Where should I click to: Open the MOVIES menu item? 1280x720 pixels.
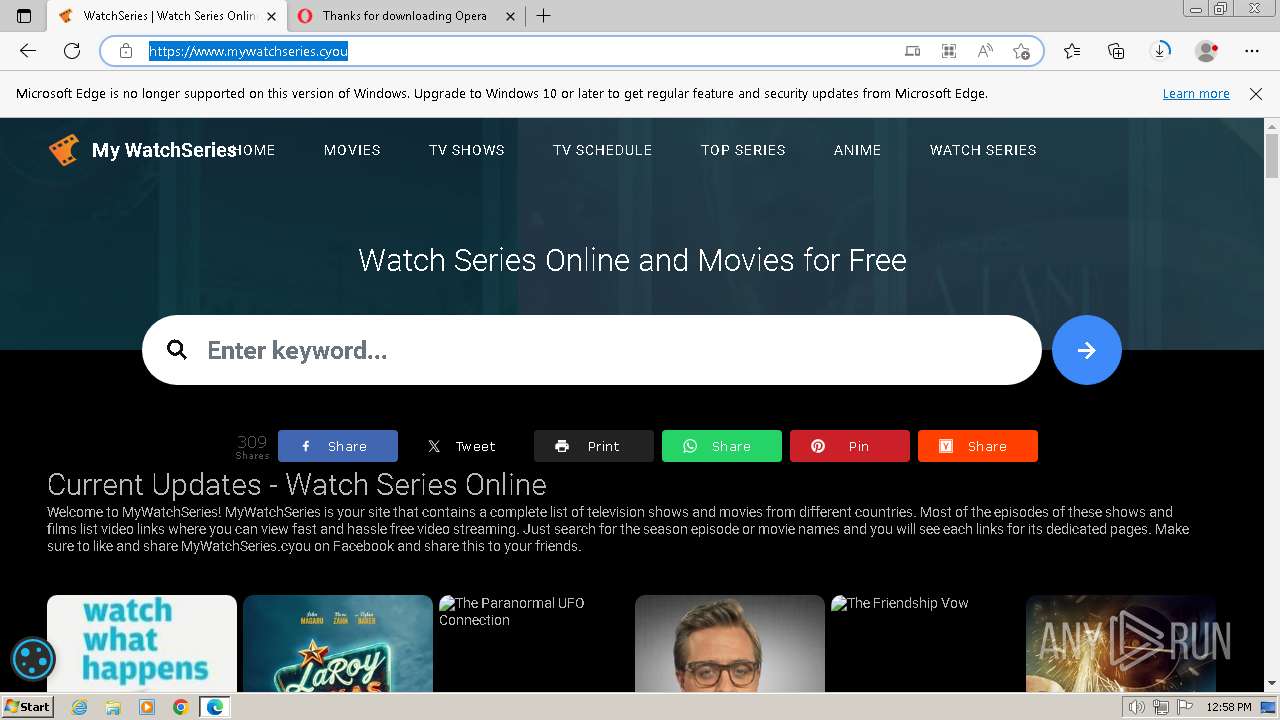[x=352, y=150]
